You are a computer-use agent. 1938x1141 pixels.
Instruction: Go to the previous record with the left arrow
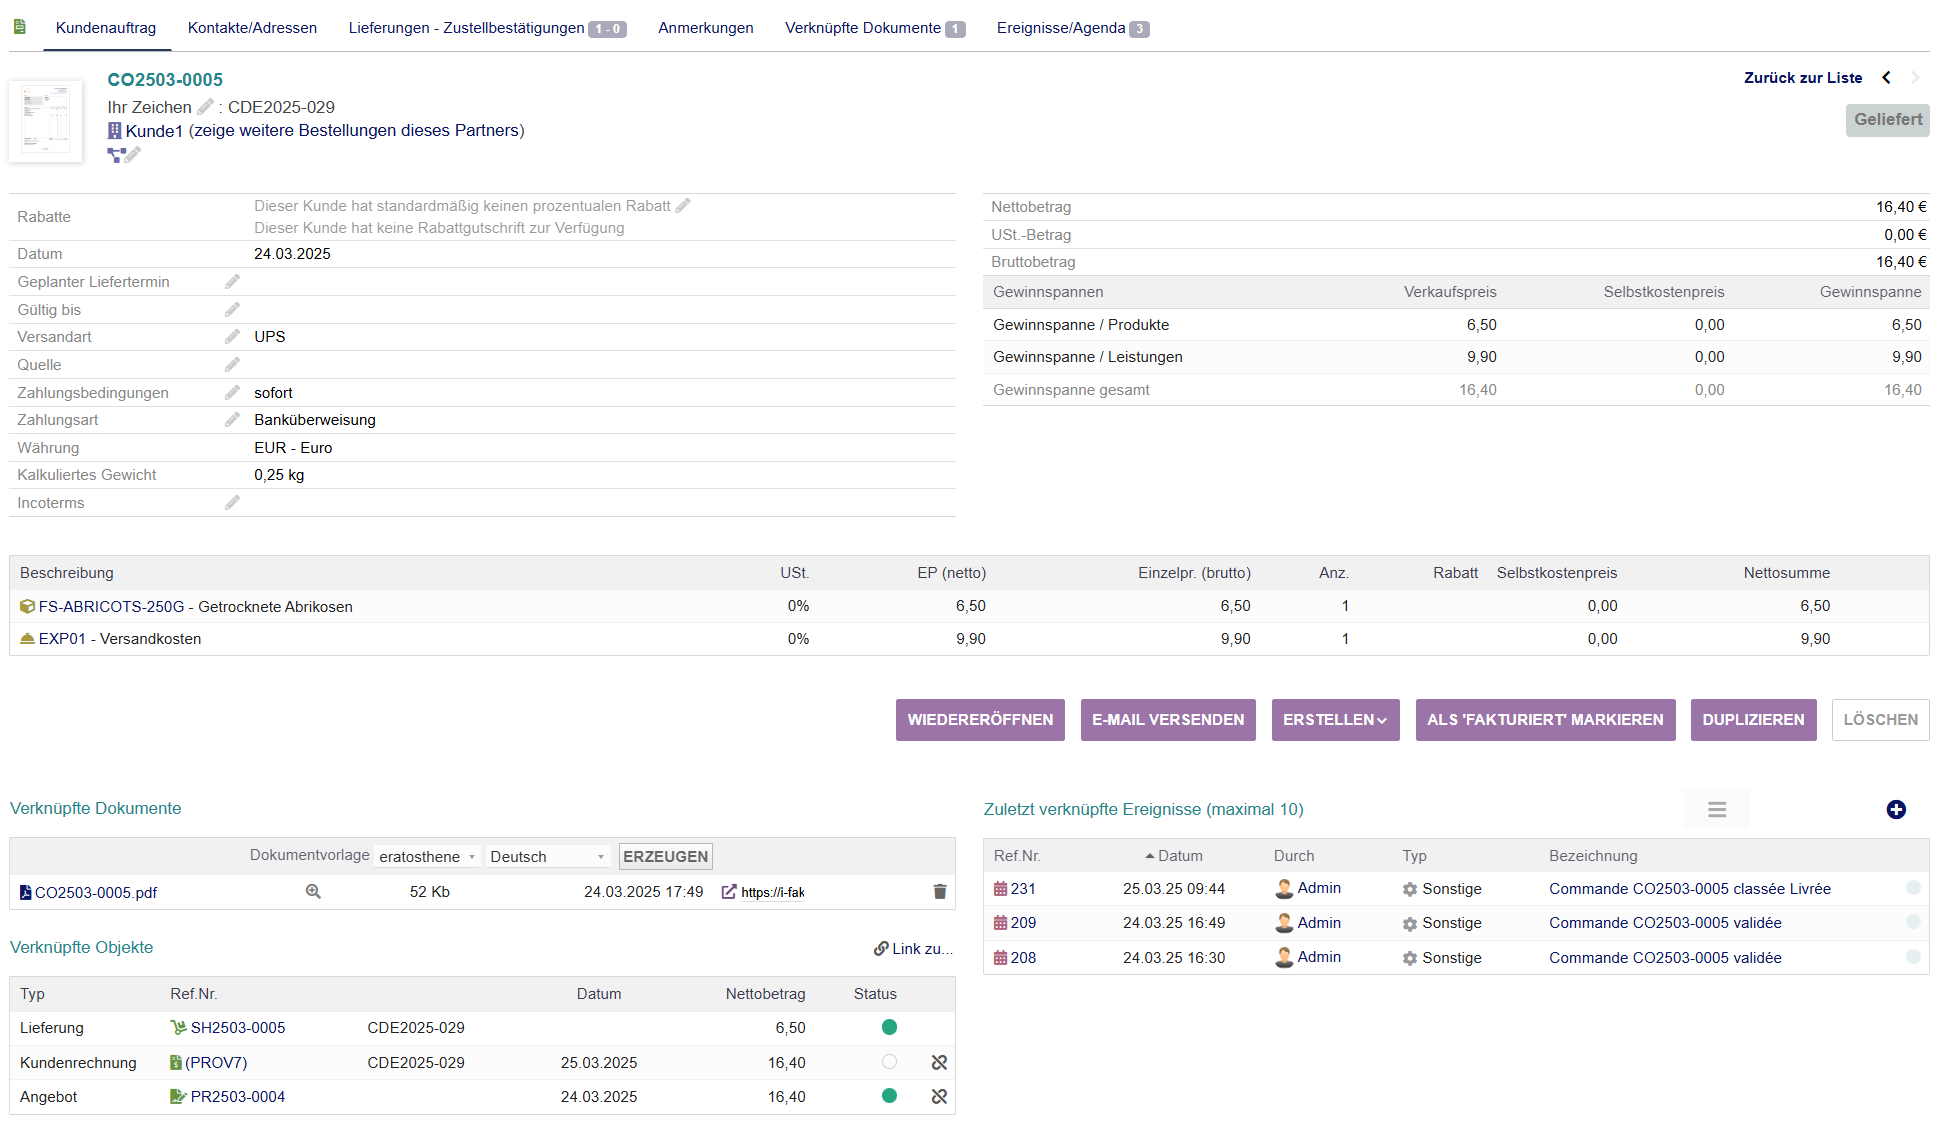coord(1886,78)
